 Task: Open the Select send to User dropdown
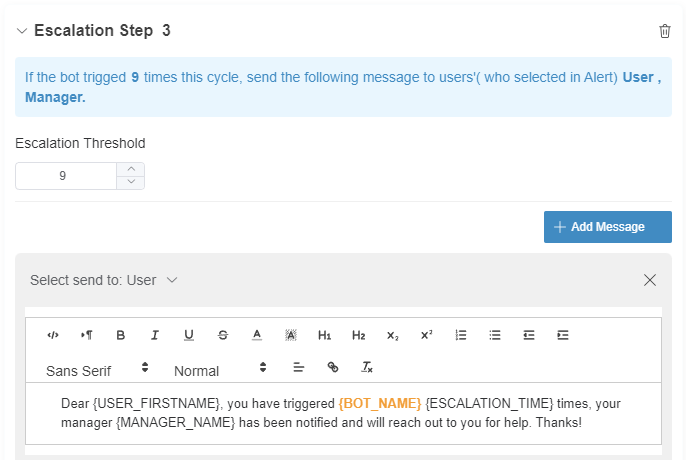(x=104, y=280)
